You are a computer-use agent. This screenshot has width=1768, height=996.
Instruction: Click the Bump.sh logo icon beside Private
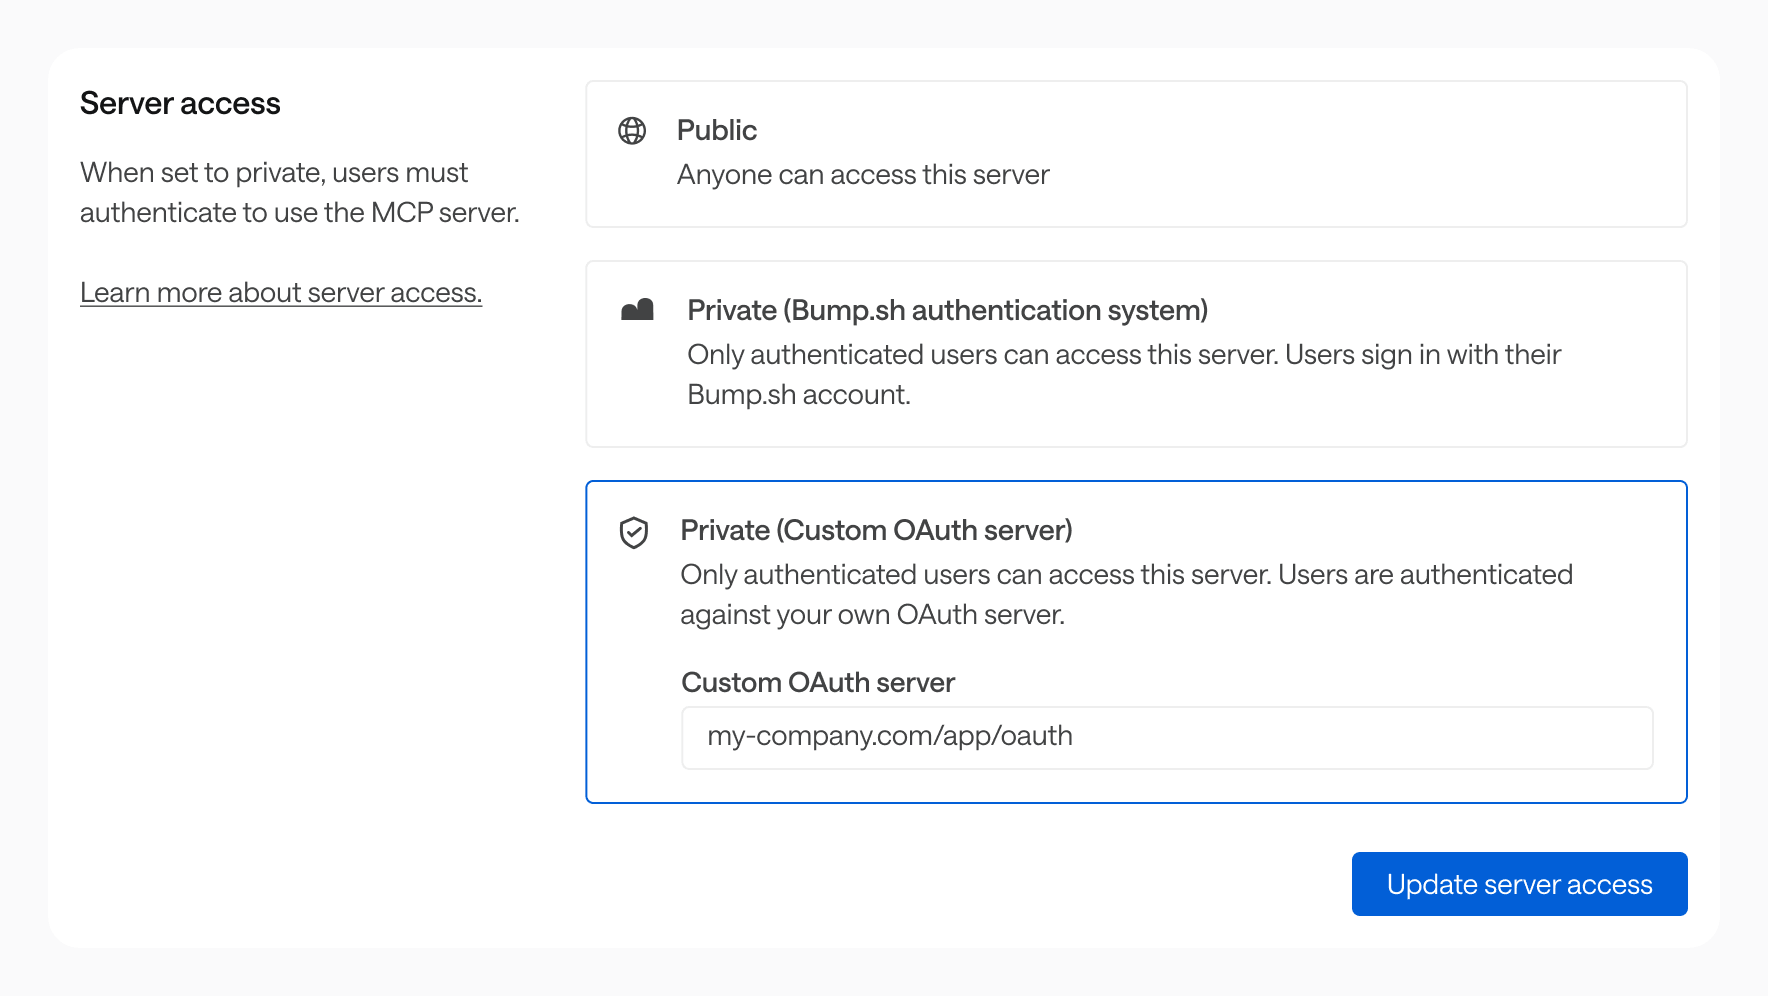(x=637, y=310)
